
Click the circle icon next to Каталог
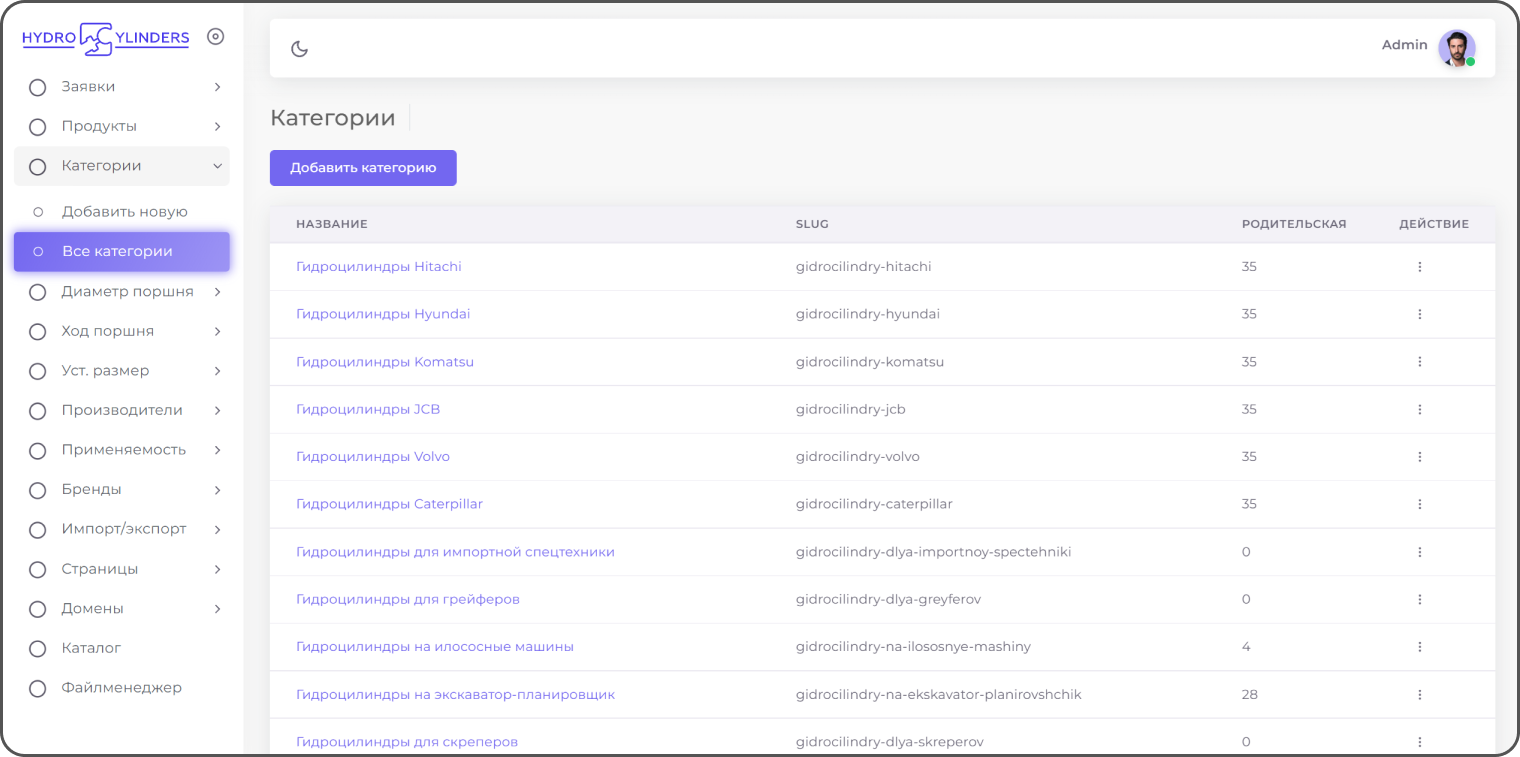pos(38,648)
